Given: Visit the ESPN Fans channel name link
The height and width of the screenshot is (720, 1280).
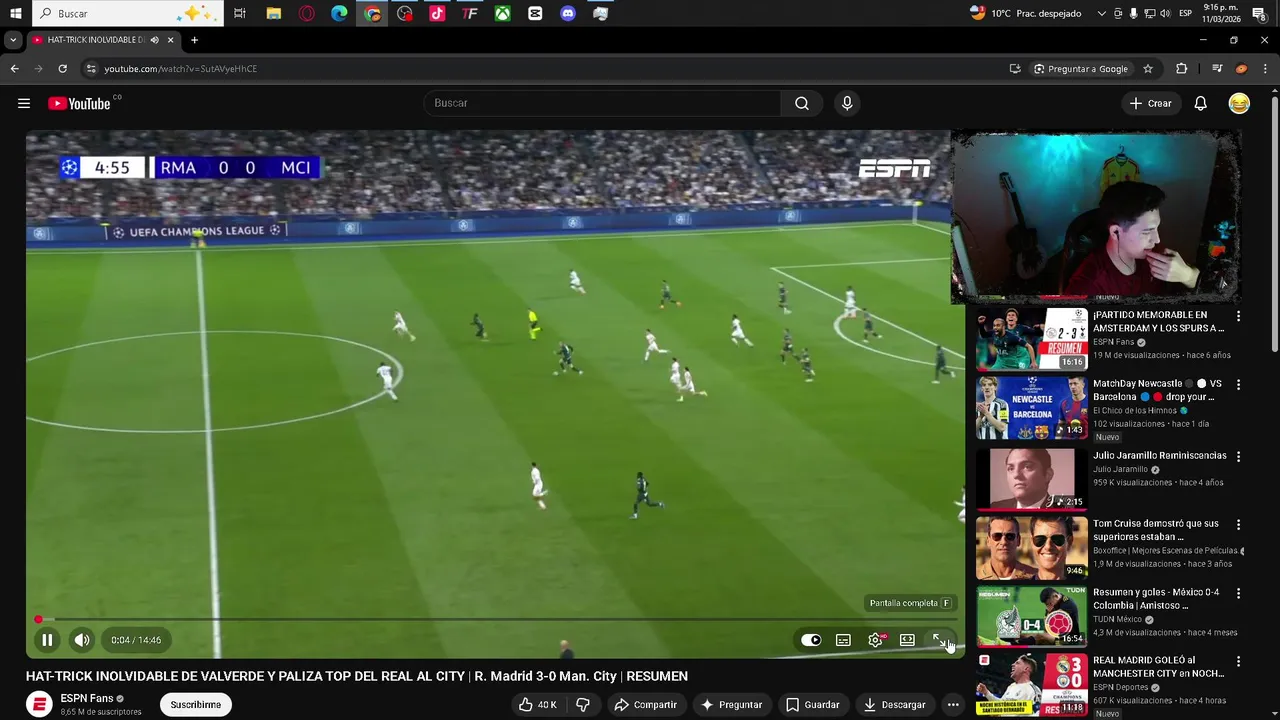Looking at the screenshot, I should pos(87,698).
